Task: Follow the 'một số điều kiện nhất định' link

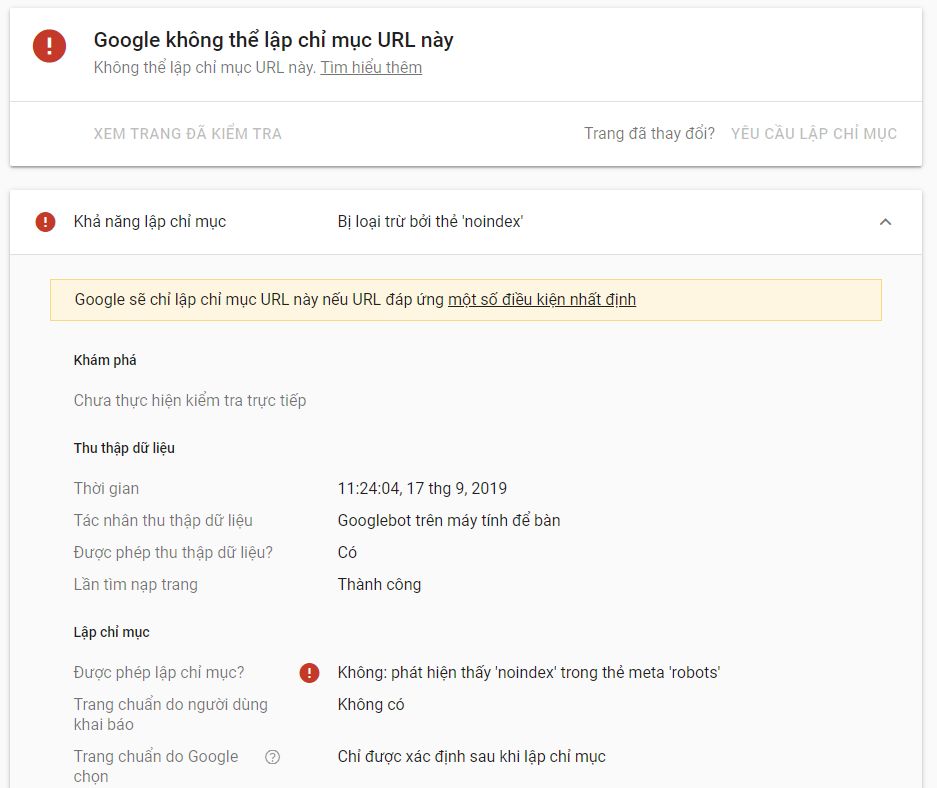Action: tap(542, 299)
